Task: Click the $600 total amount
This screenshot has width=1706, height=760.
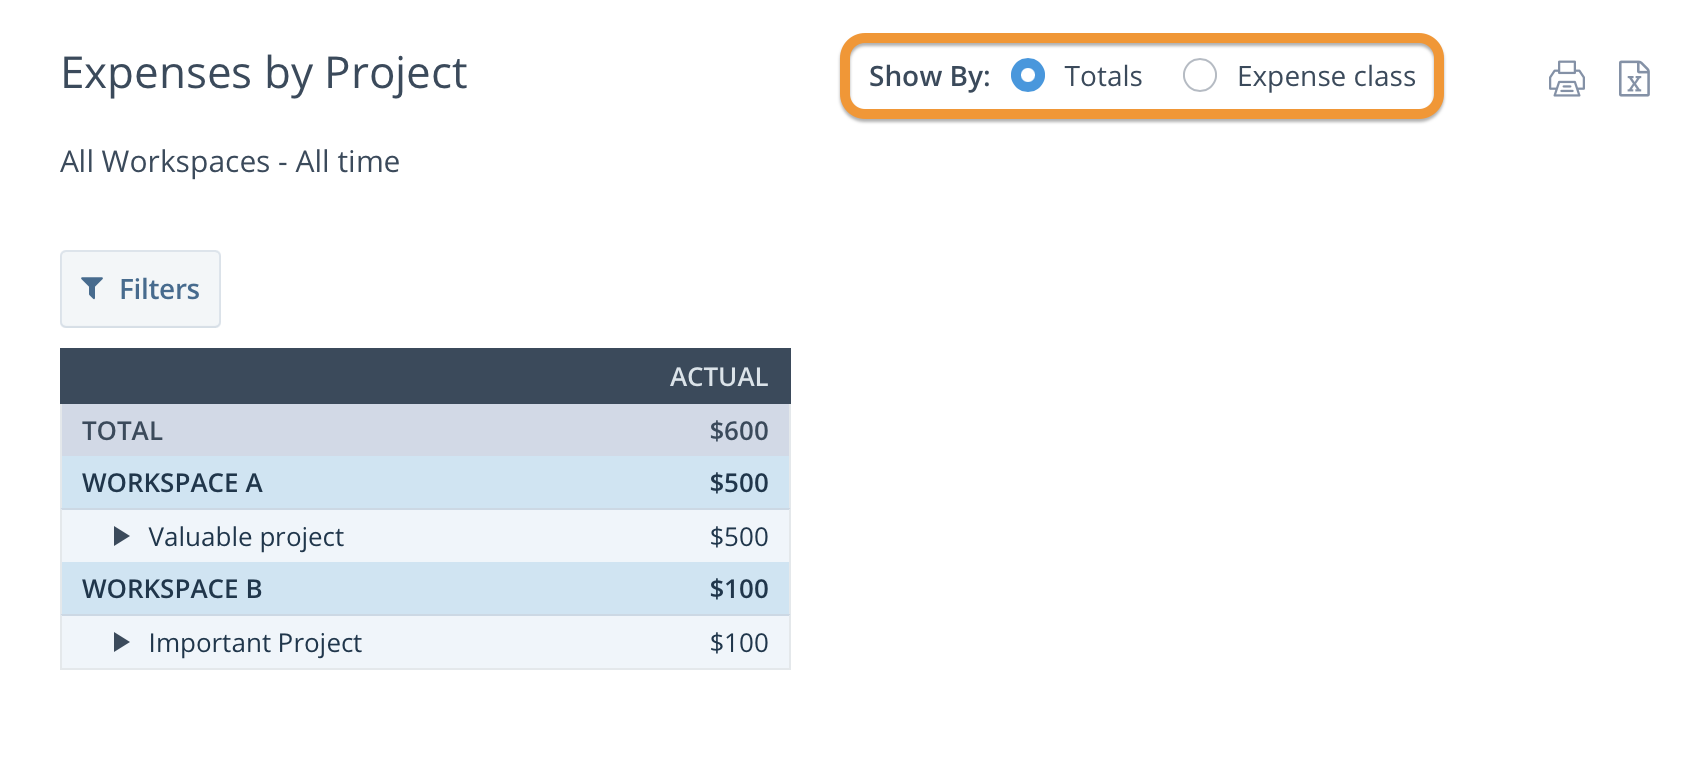Action: tap(739, 430)
